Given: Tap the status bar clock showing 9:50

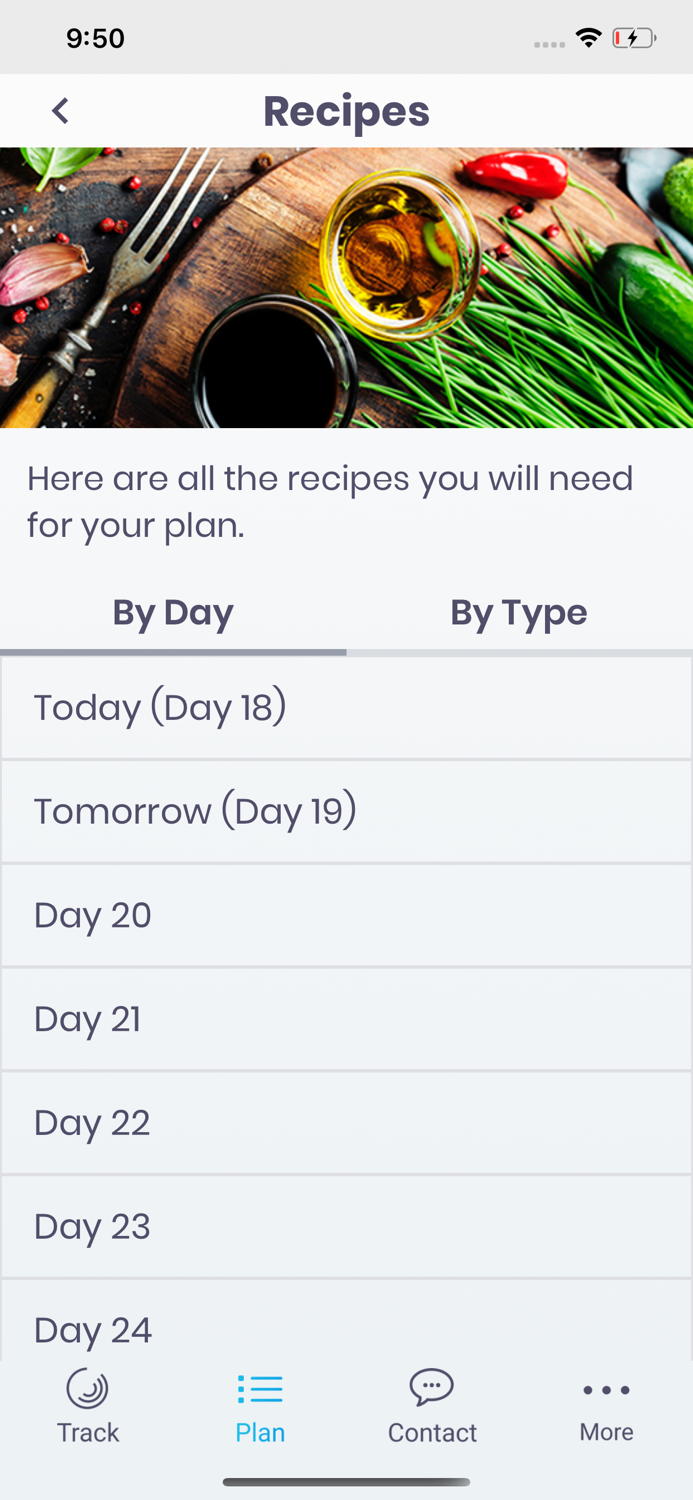Looking at the screenshot, I should 96,37.
